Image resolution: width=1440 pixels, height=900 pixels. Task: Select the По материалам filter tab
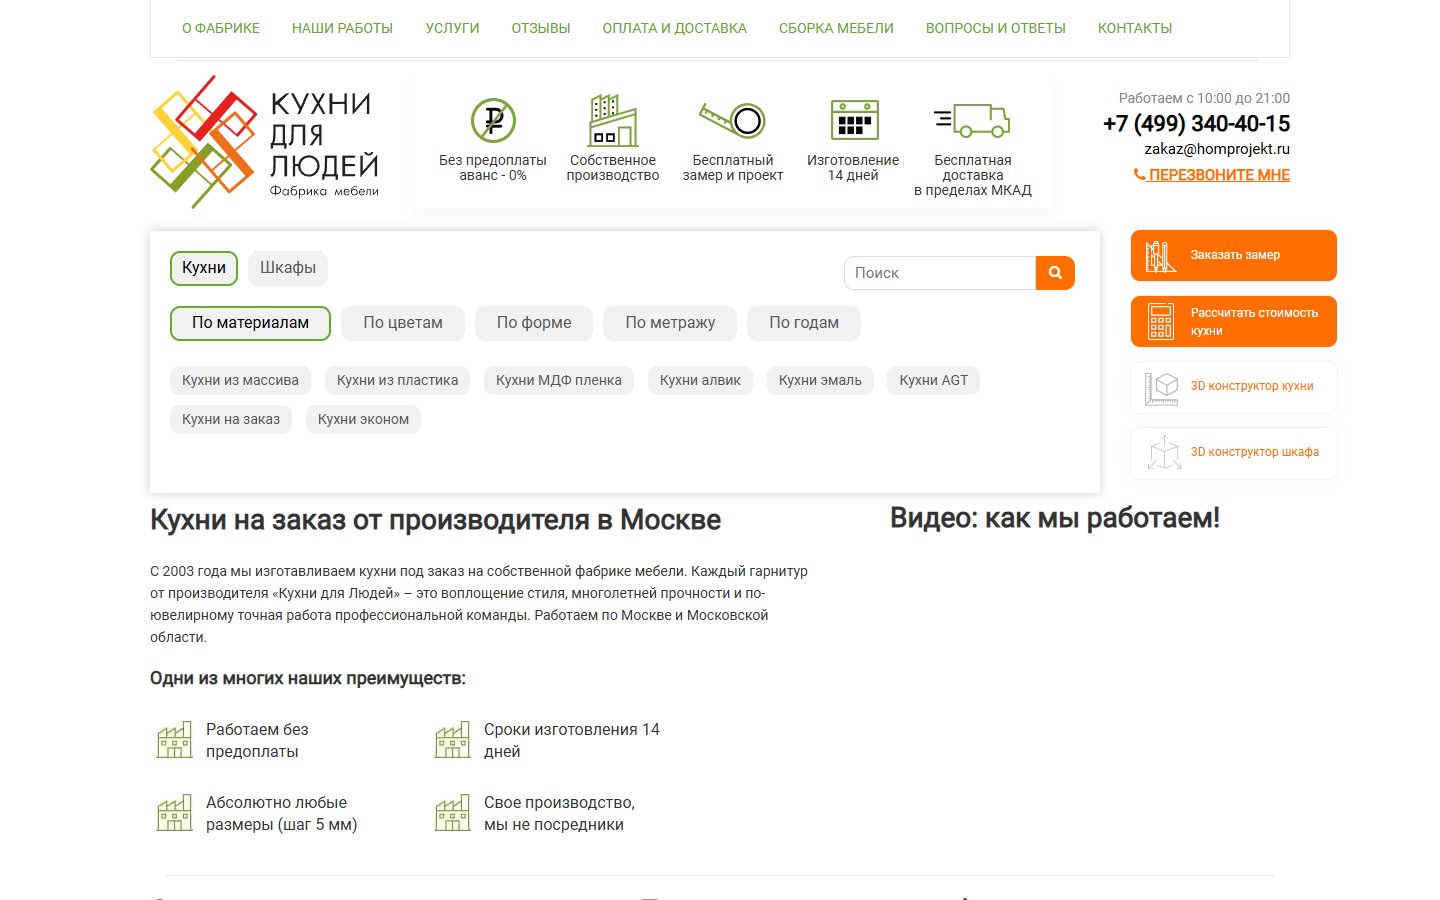point(250,323)
